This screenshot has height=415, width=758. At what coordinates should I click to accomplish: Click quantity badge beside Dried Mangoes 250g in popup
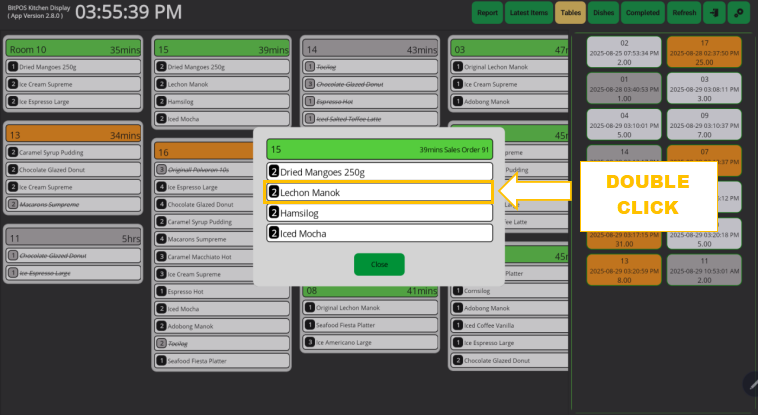(274, 172)
